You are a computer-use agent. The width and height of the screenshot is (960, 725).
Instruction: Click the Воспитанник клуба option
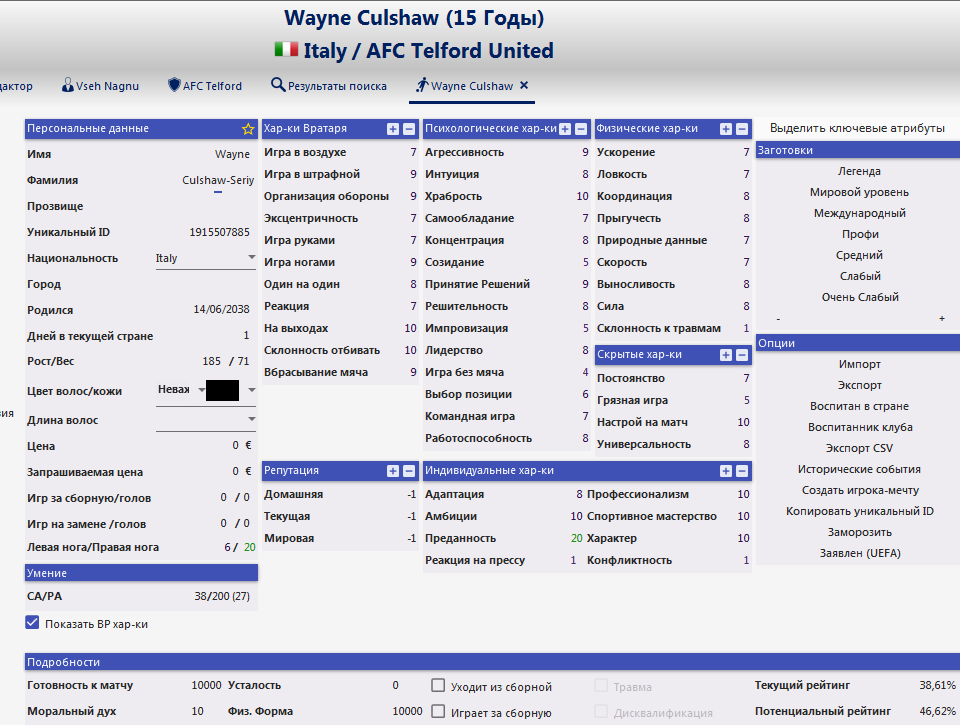pyautogui.click(x=860, y=427)
